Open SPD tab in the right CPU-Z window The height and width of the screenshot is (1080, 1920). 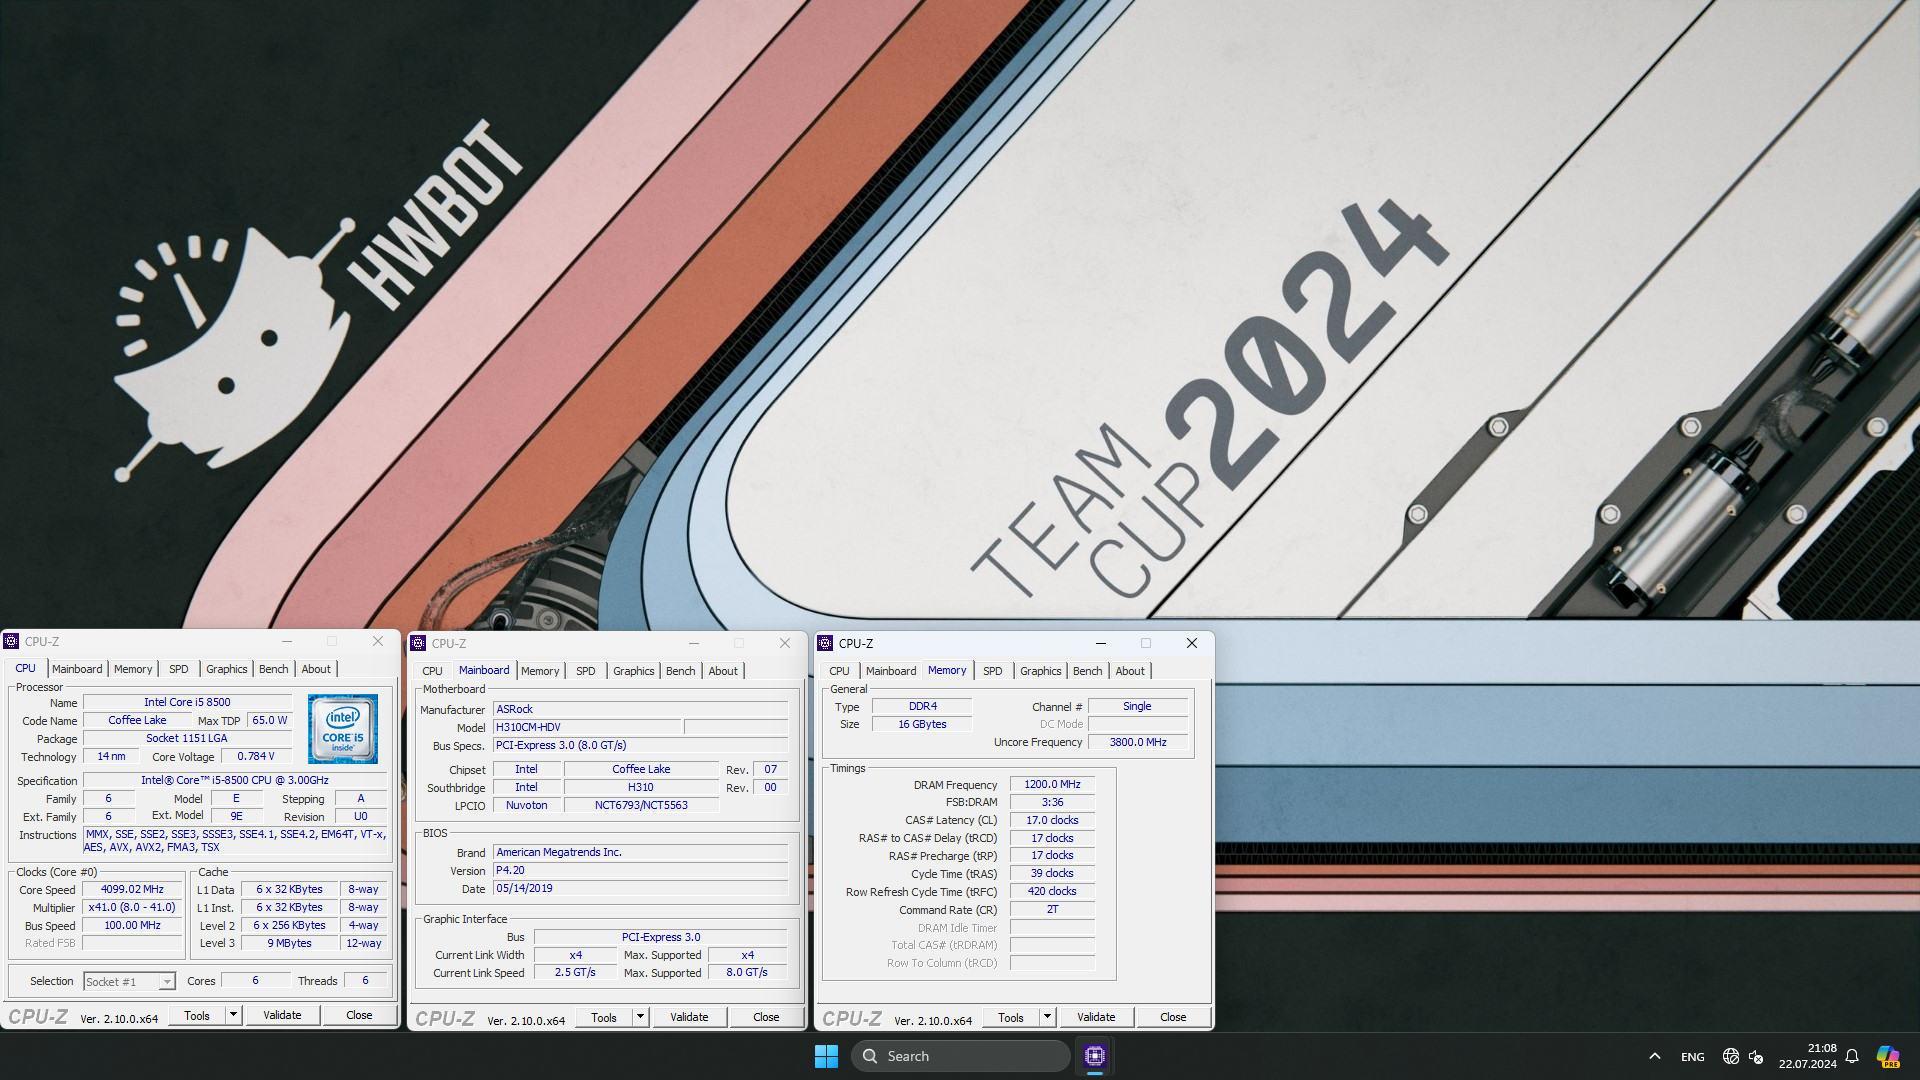click(x=993, y=671)
